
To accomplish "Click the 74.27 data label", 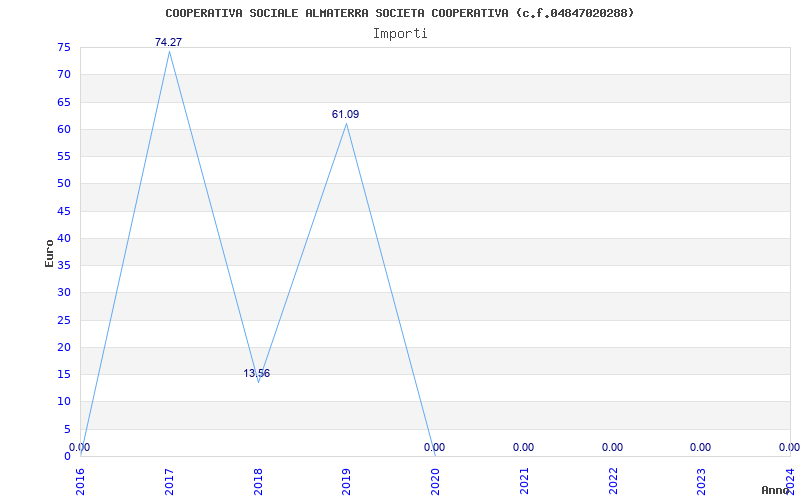I will pos(168,42).
